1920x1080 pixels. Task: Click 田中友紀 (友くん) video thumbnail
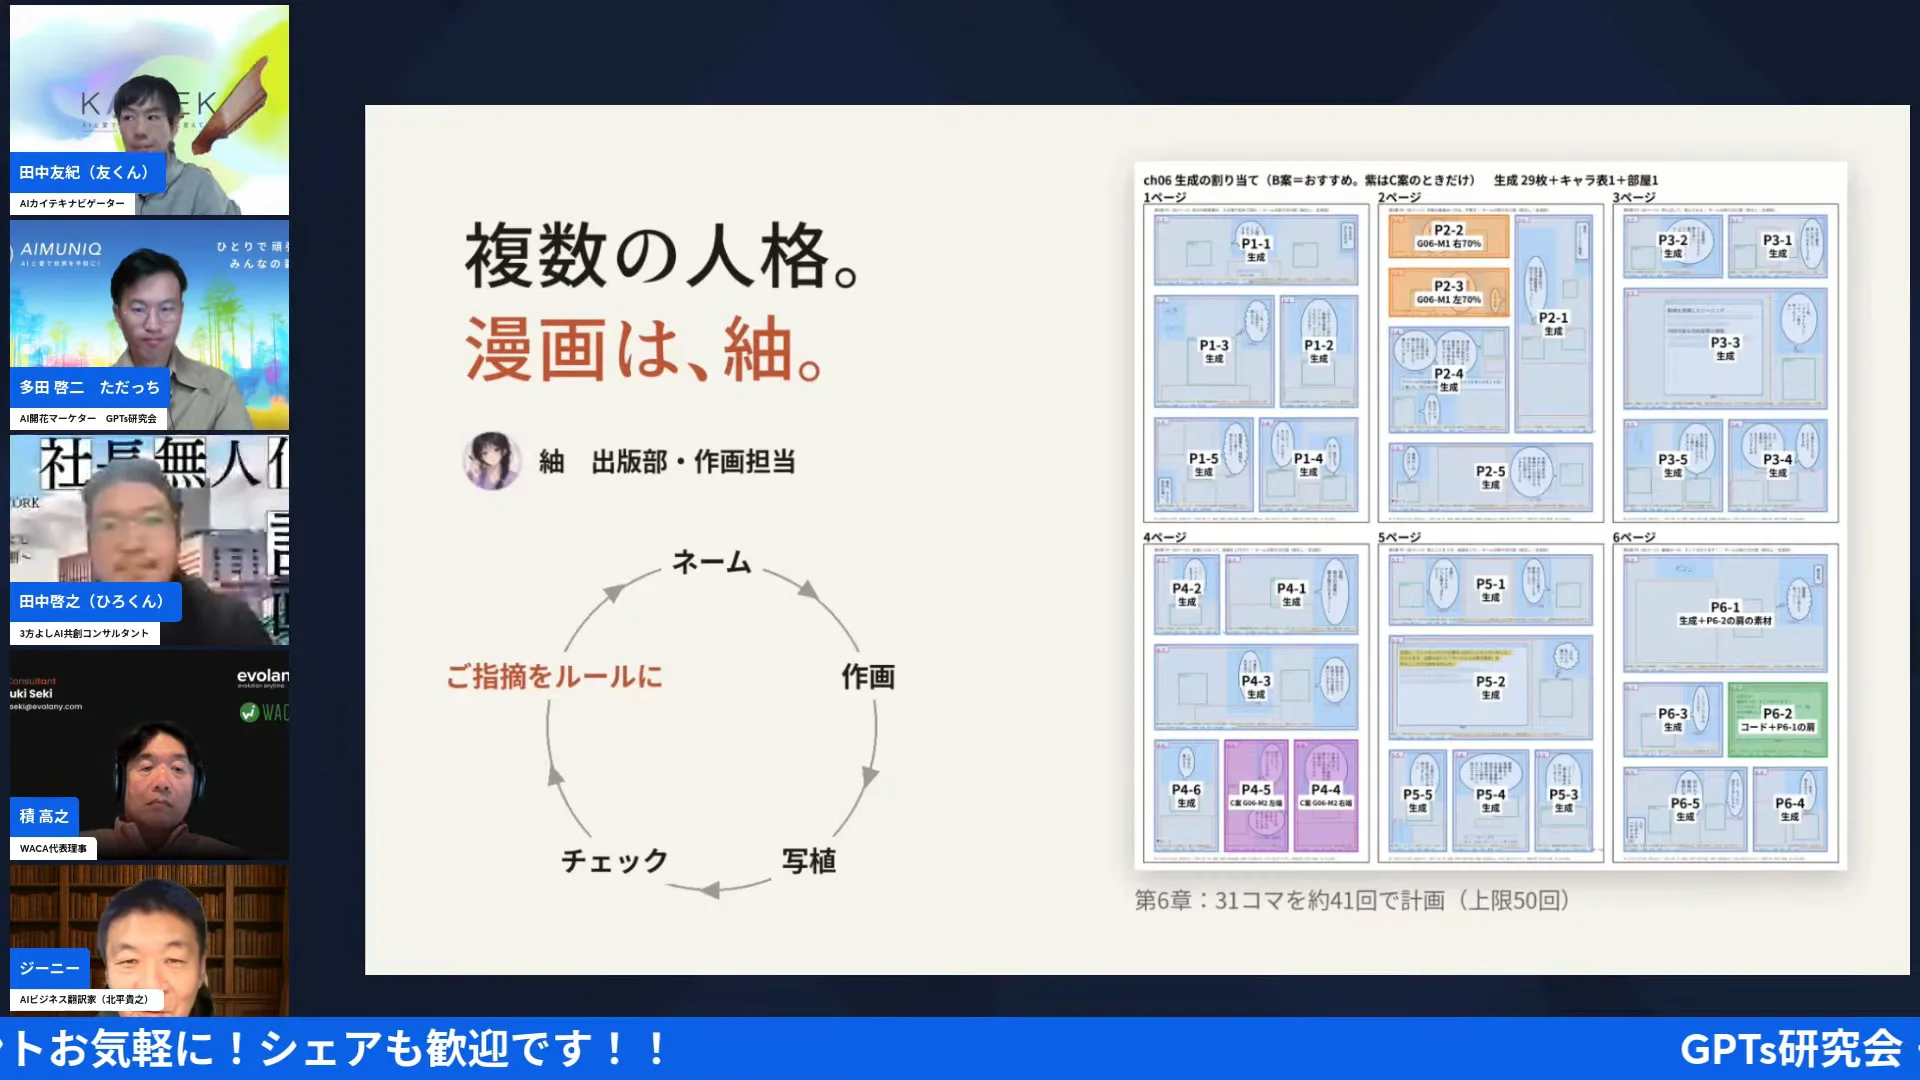pos(149,110)
